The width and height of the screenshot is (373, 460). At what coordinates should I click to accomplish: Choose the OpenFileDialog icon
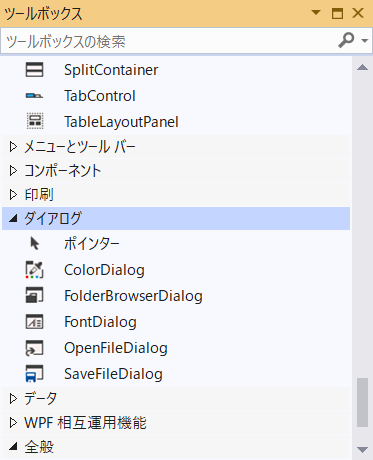(34, 348)
